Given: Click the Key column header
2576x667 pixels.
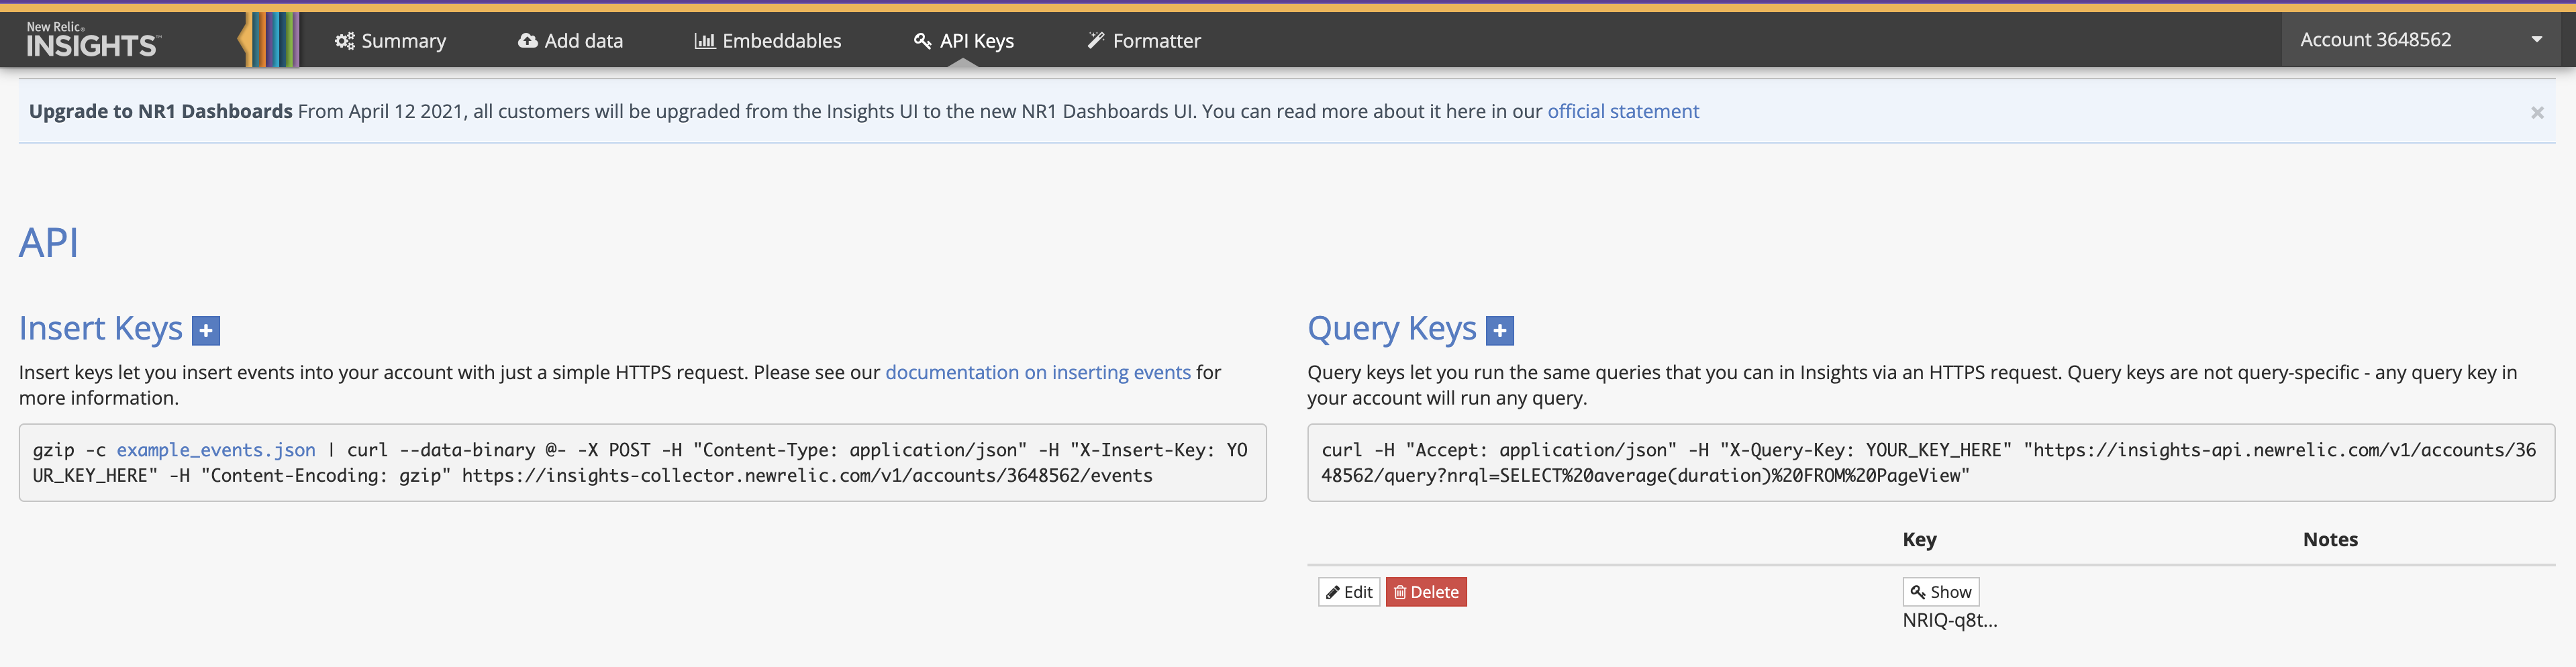Looking at the screenshot, I should [x=1919, y=539].
